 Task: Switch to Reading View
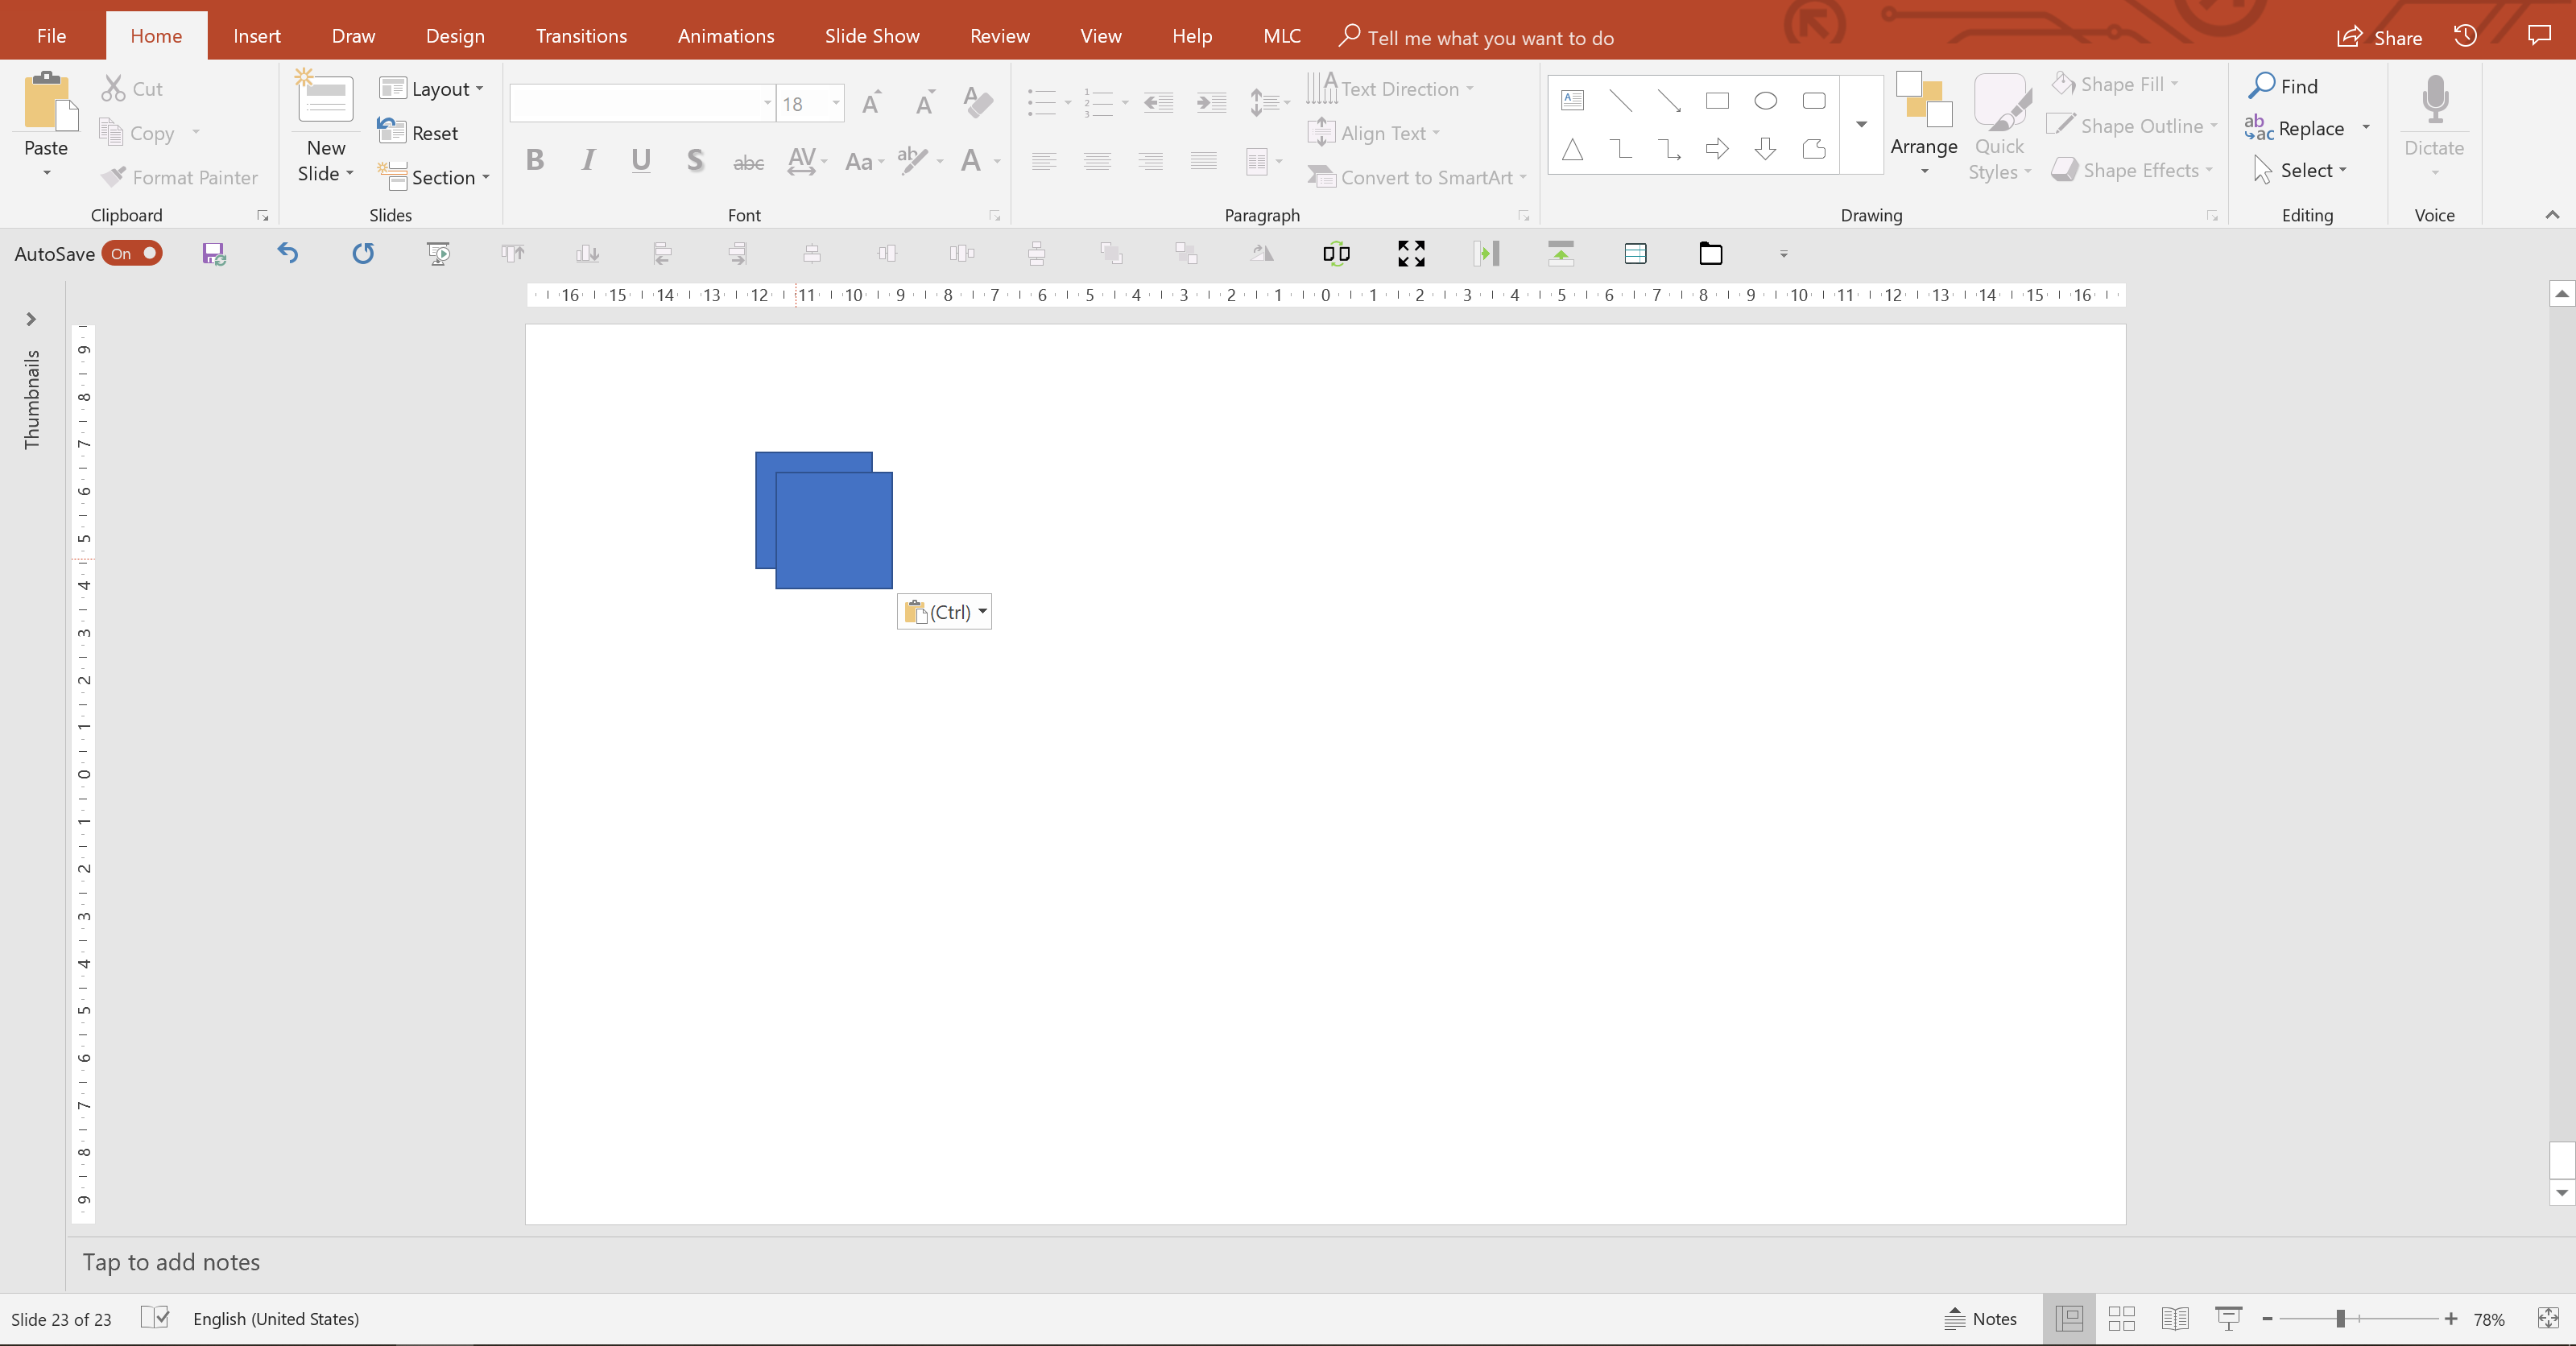2175,1319
